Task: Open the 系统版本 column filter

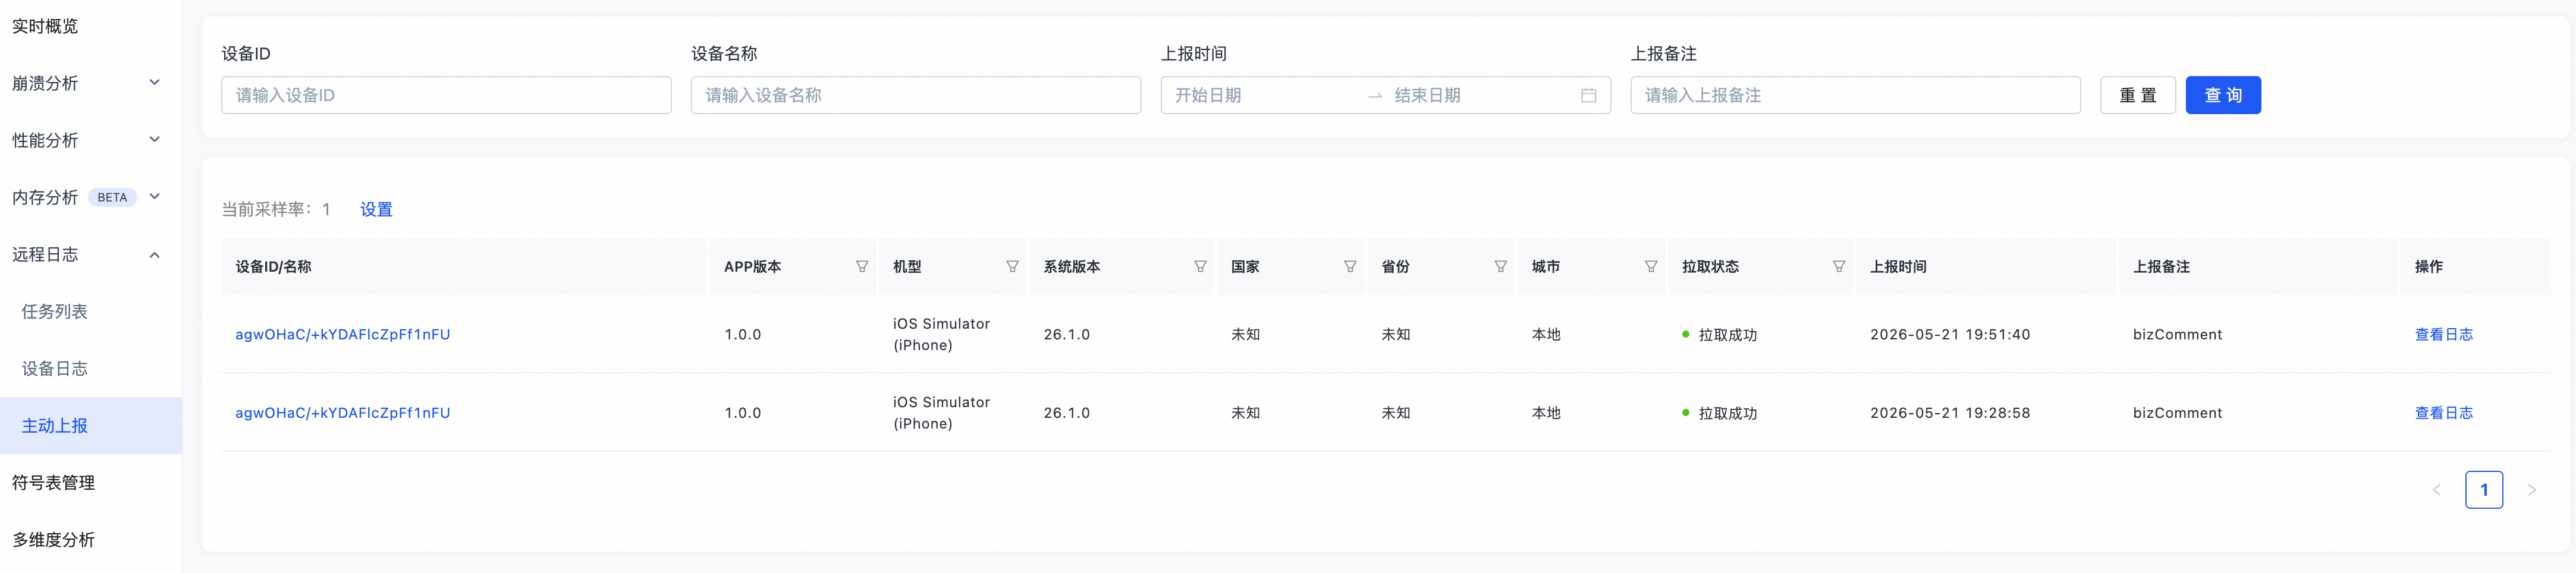Action: [1200, 267]
